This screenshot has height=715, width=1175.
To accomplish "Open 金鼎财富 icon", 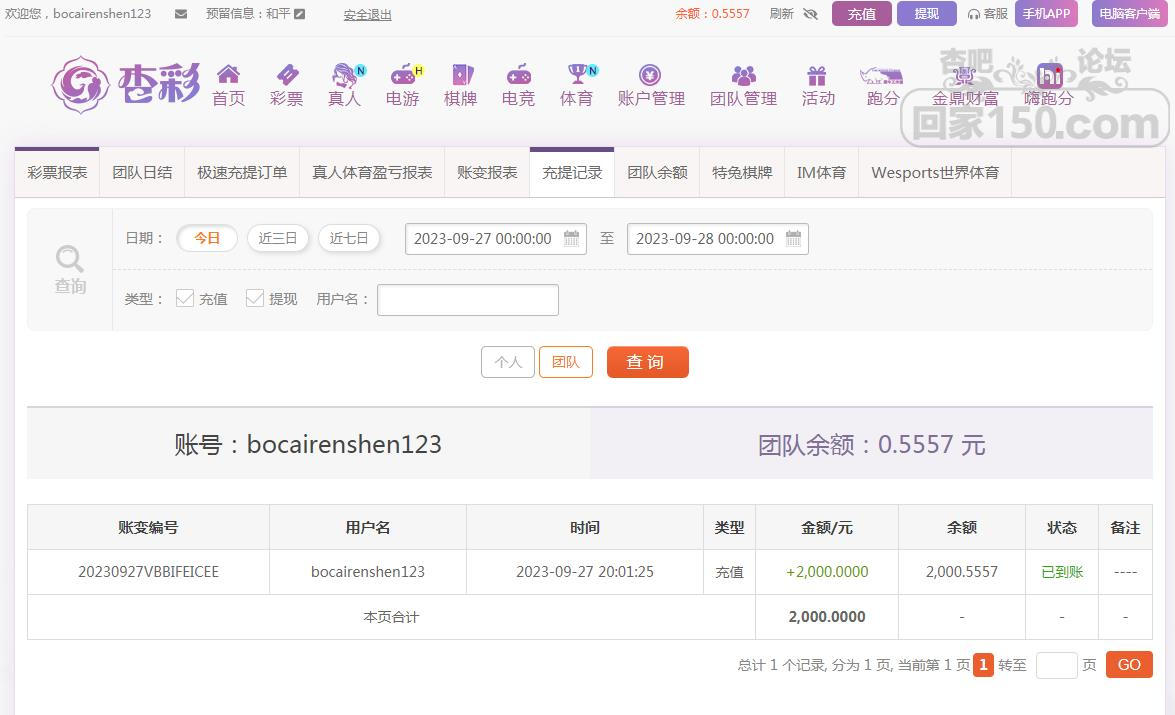I will tap(964, 76).
